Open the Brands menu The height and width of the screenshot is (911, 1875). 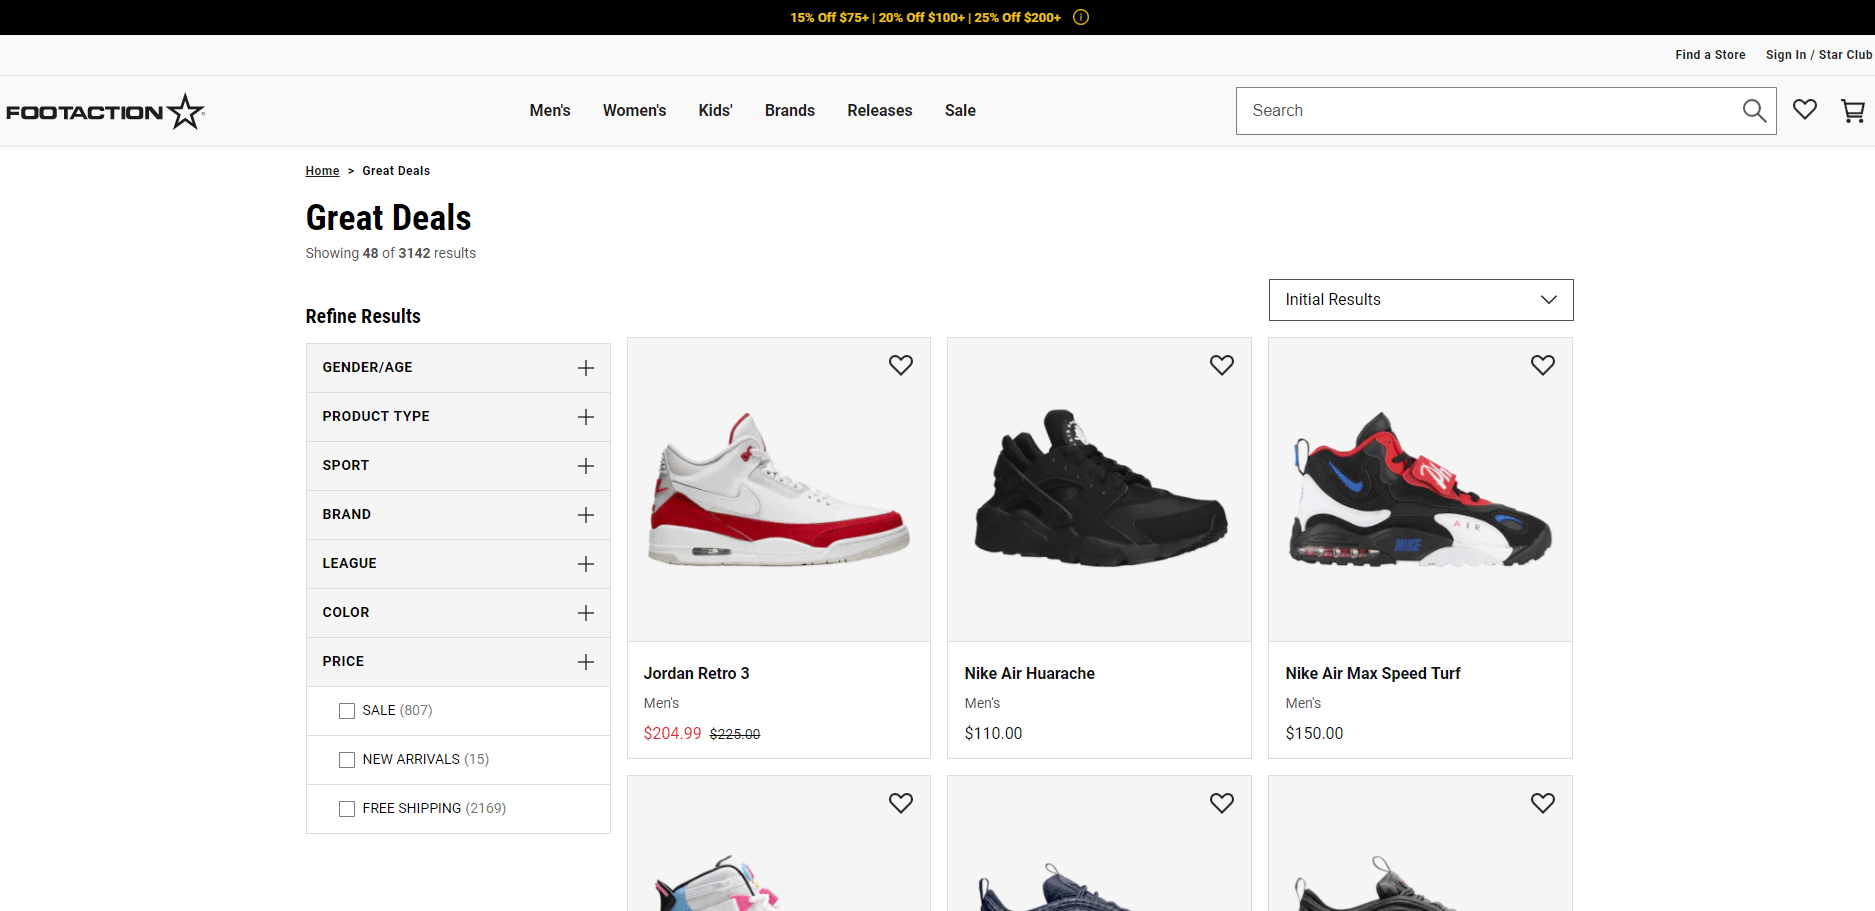tap(790, 111)
